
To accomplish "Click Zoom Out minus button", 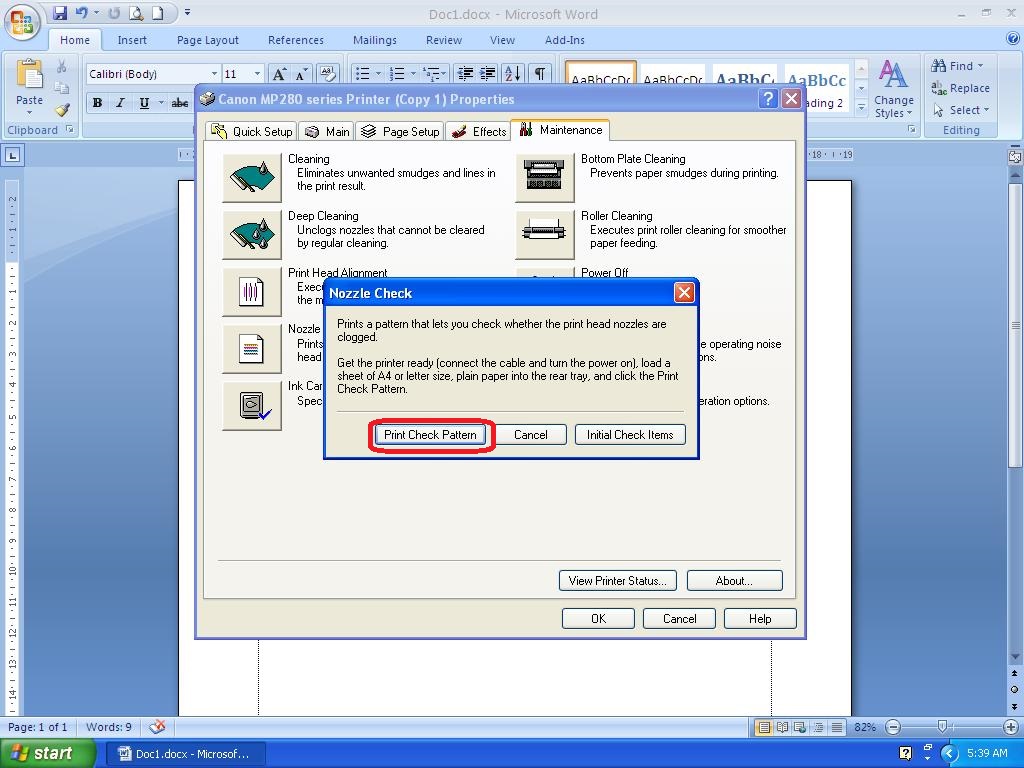I will (x=893, y=727).
